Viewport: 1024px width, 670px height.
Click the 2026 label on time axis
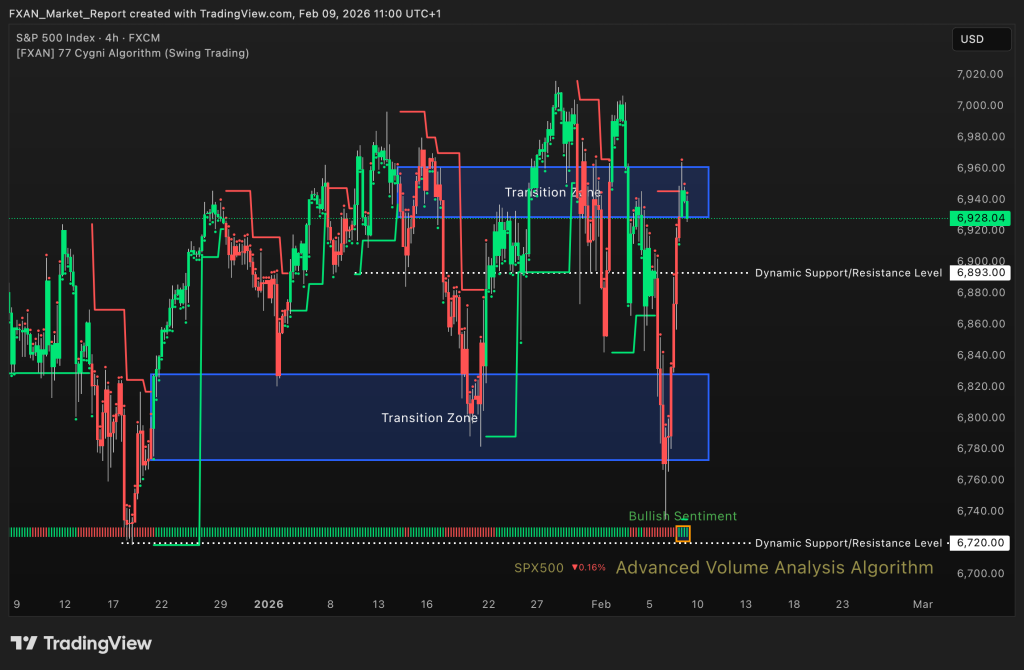[x=269, y=604]
